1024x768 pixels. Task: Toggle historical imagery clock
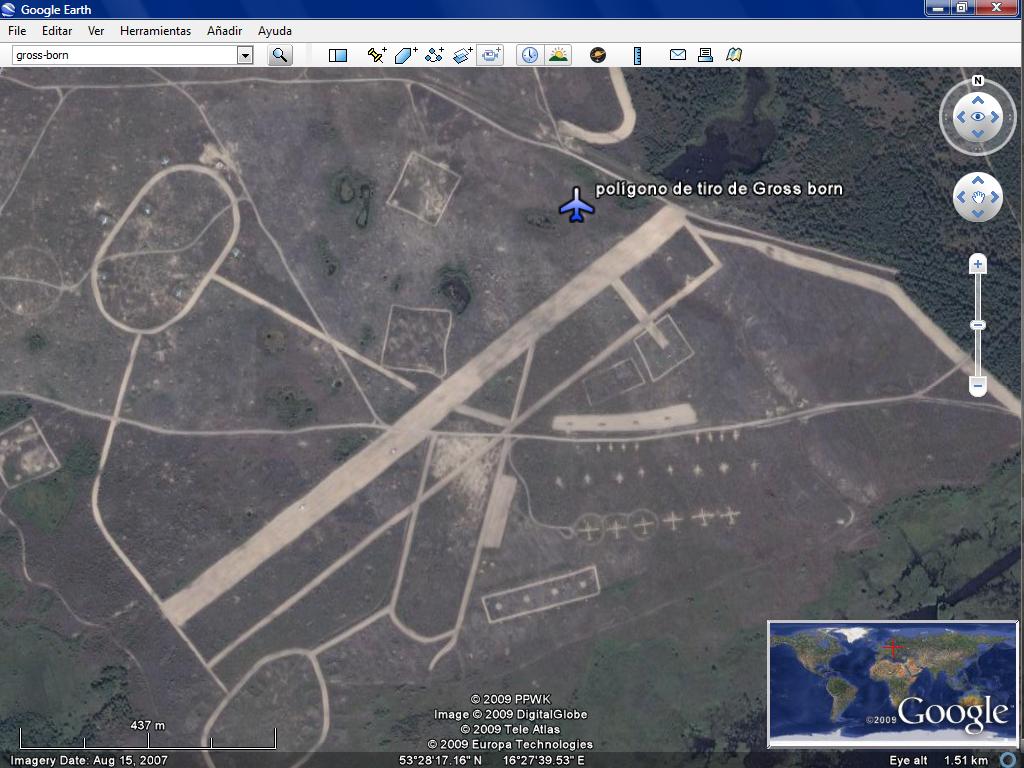529,55
